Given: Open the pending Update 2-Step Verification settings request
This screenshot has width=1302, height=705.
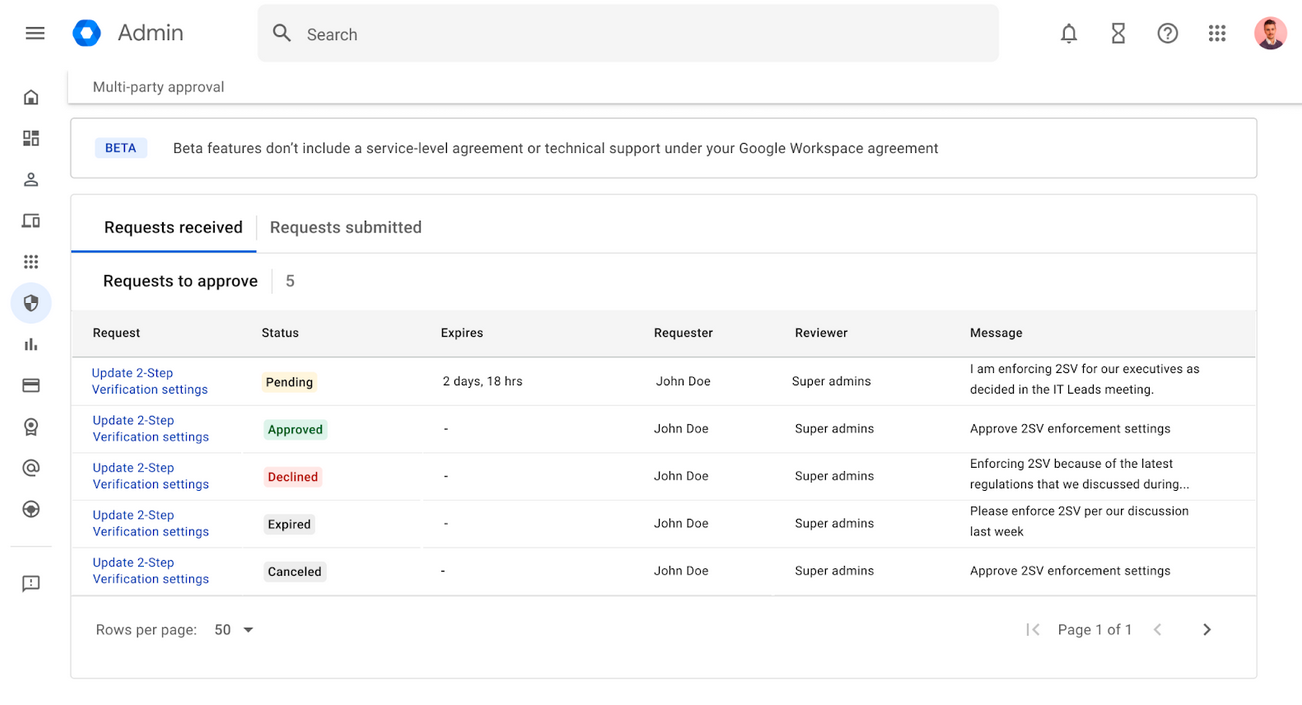Looking at the screenshot, I should (149, 380).
